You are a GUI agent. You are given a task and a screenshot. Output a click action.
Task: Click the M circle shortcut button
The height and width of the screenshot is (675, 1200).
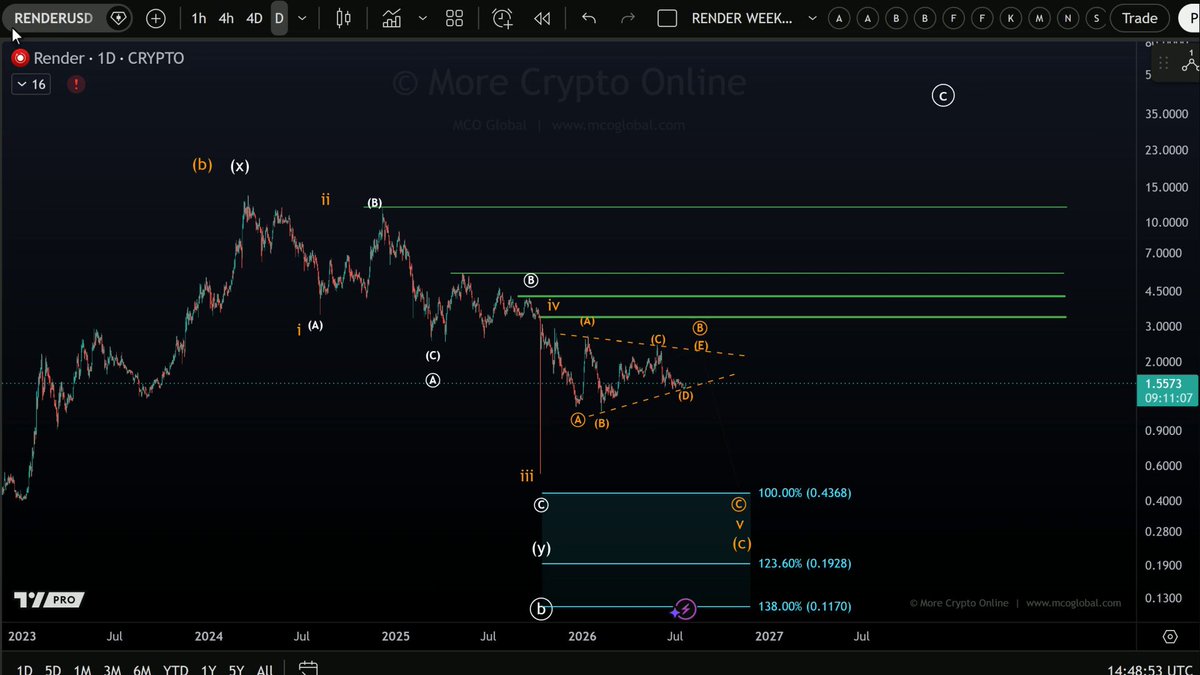(1041, 18)
